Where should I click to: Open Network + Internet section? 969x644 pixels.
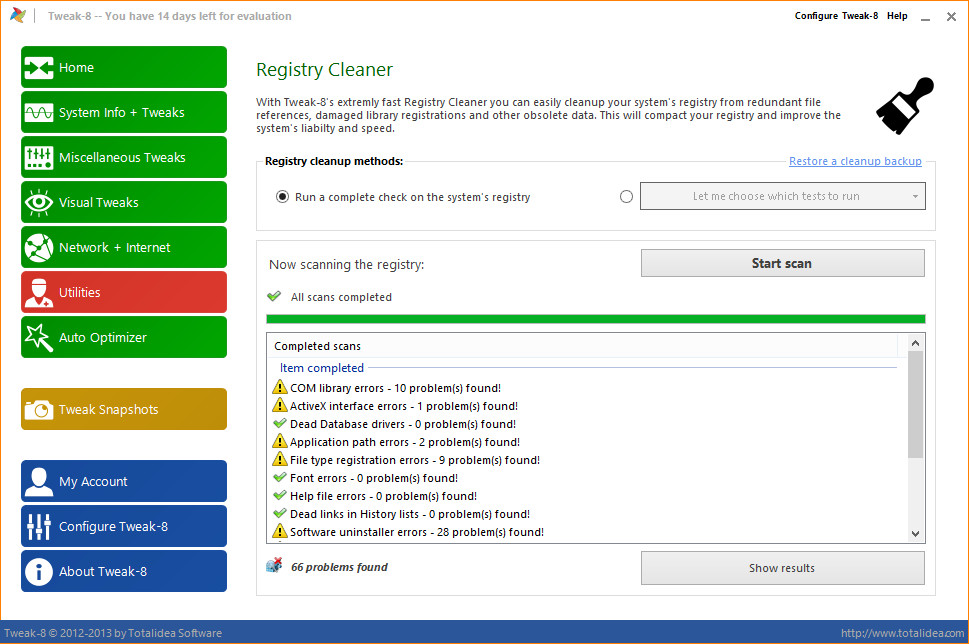tap(124, 248)
